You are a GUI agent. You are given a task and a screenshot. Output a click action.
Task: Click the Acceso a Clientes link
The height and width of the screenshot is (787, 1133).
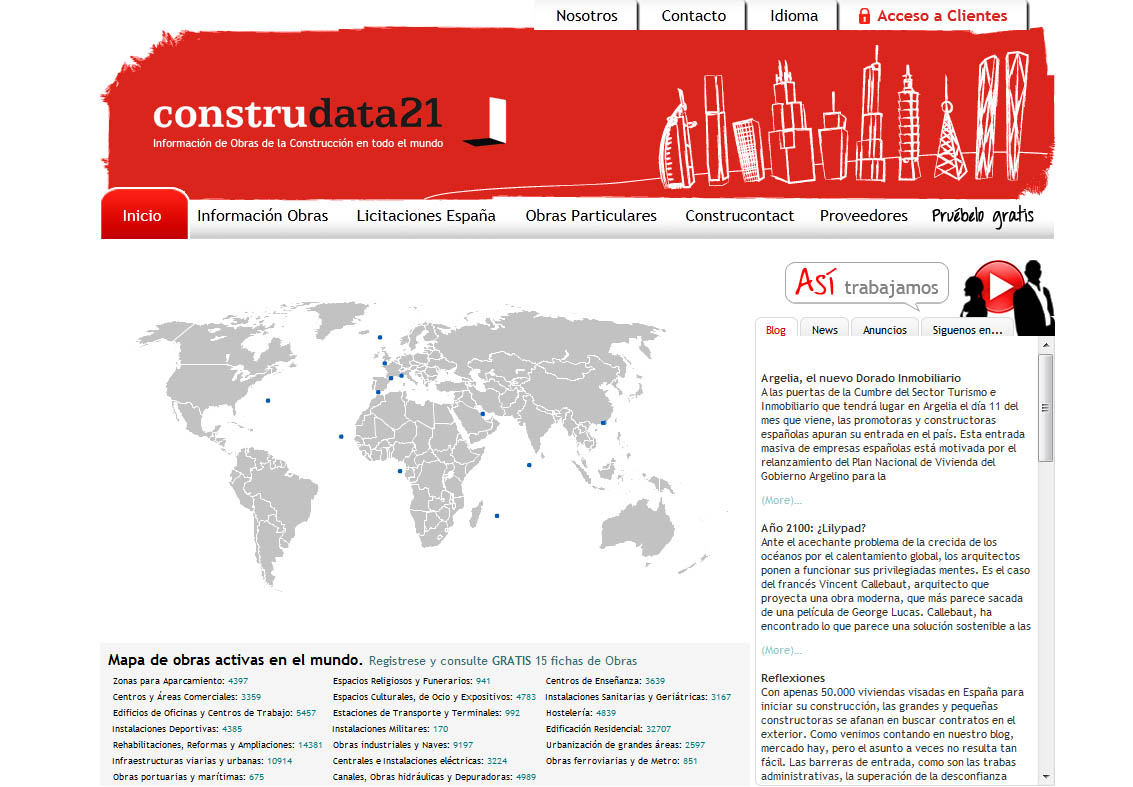pyautogui.click(x=942, y=16)
